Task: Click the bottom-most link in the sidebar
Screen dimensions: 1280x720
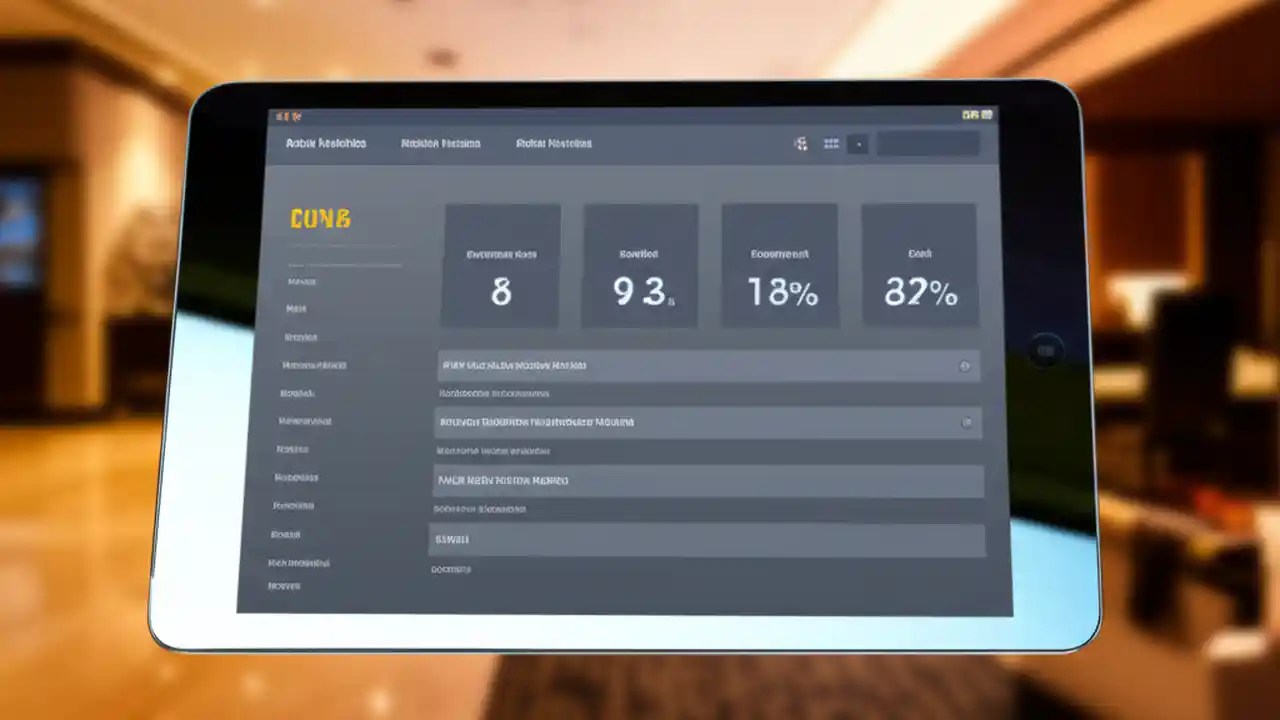Action: pos(283,586)
